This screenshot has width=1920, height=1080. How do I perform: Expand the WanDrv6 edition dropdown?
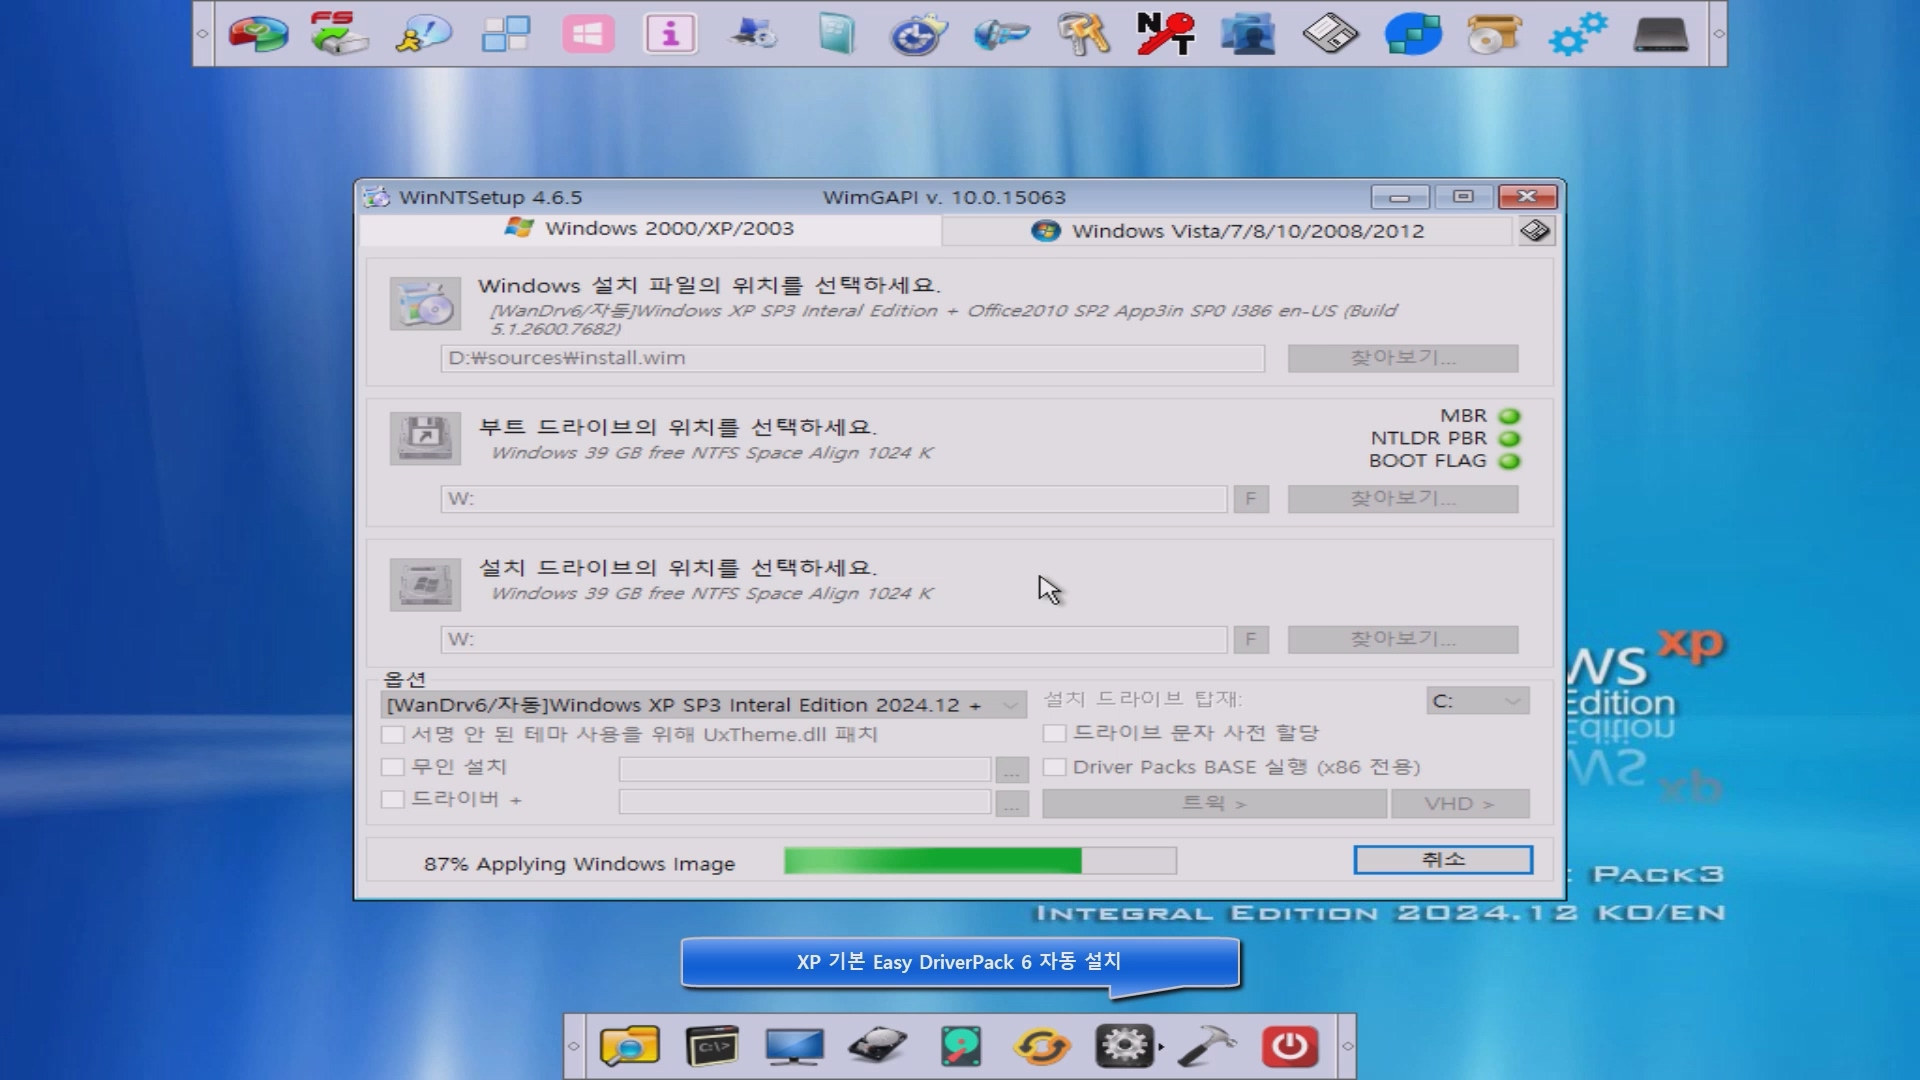[x=1011, y=705]
